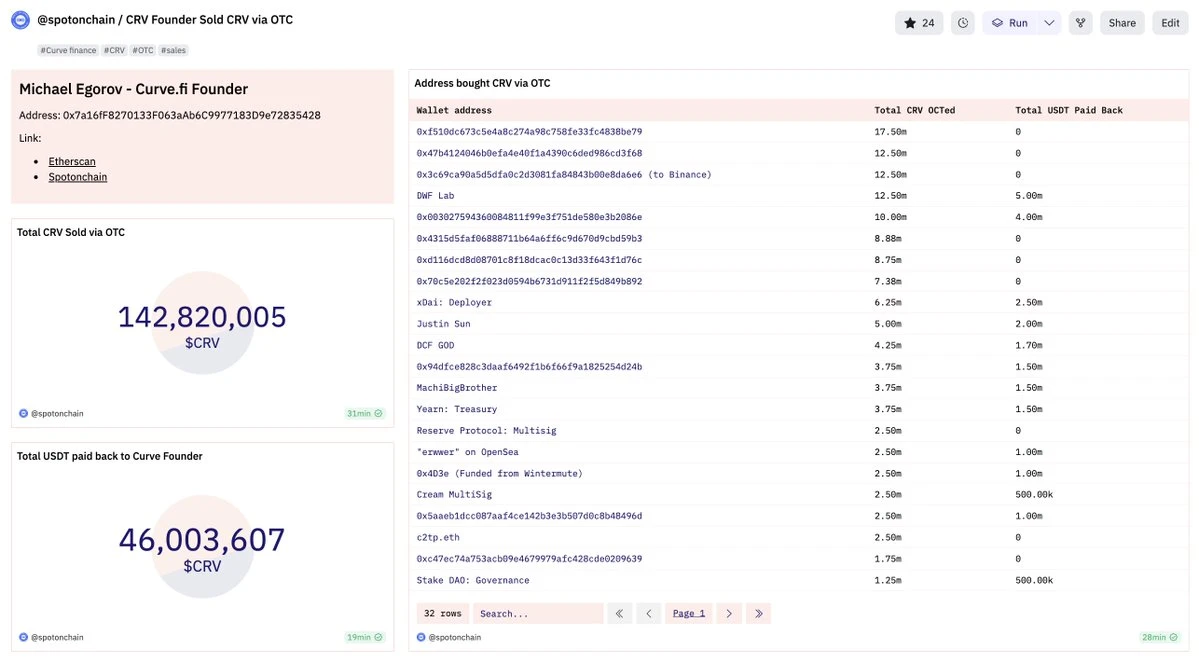Screen dimensions: 1199x663
Task: Open the Page 1 selector
Action: [688, 613]
